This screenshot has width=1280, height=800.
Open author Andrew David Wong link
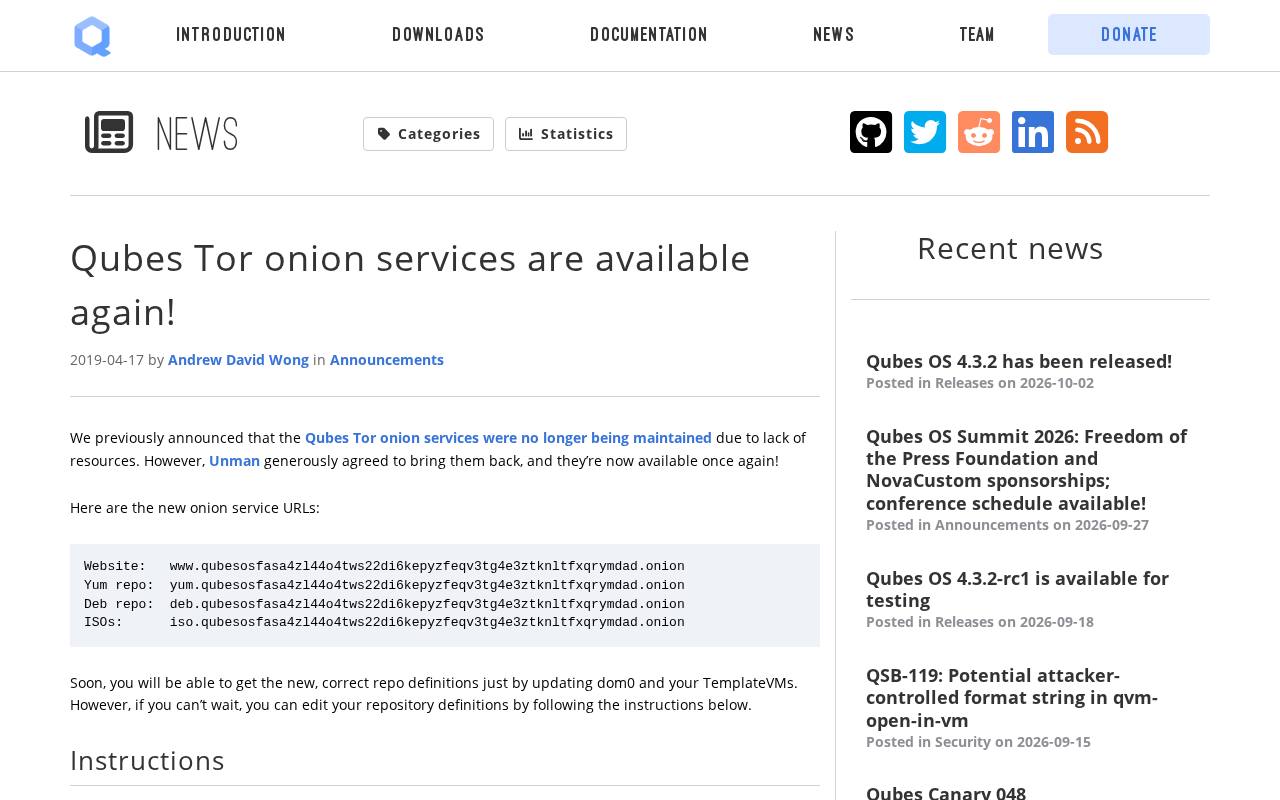click(x=238, y=360)
